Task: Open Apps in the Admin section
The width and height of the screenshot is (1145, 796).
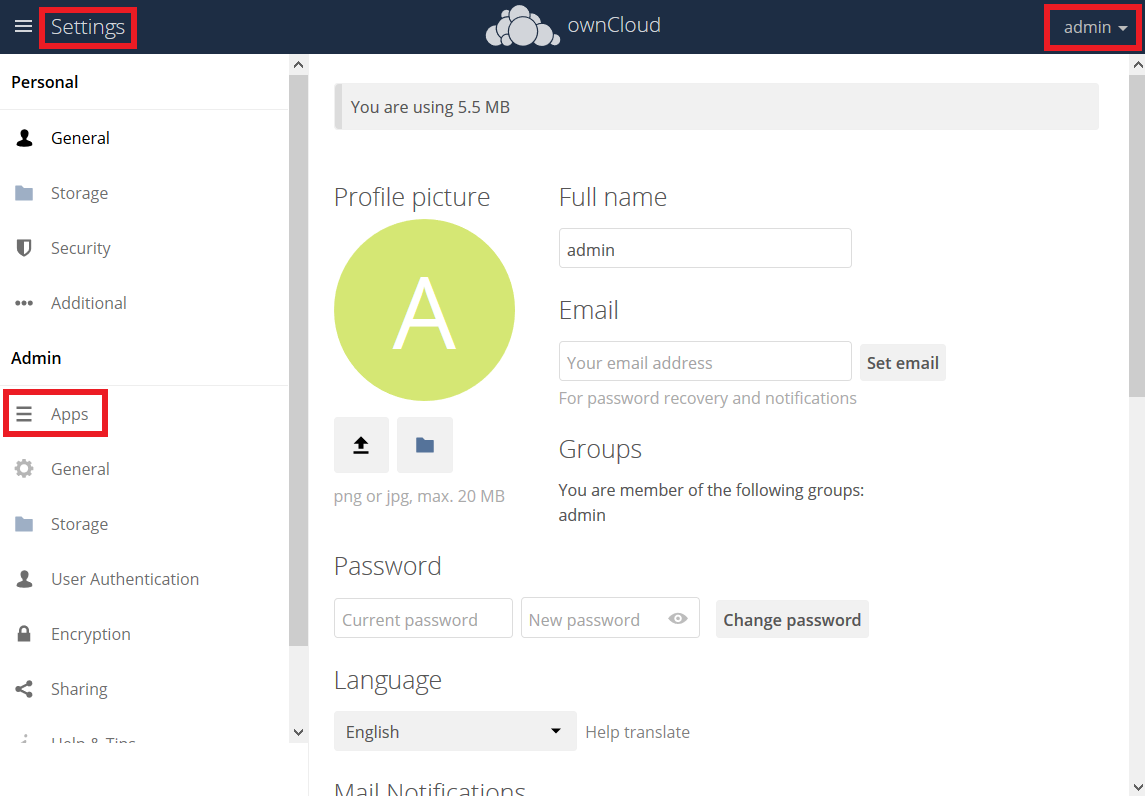Action: click(x=69, y=414)
